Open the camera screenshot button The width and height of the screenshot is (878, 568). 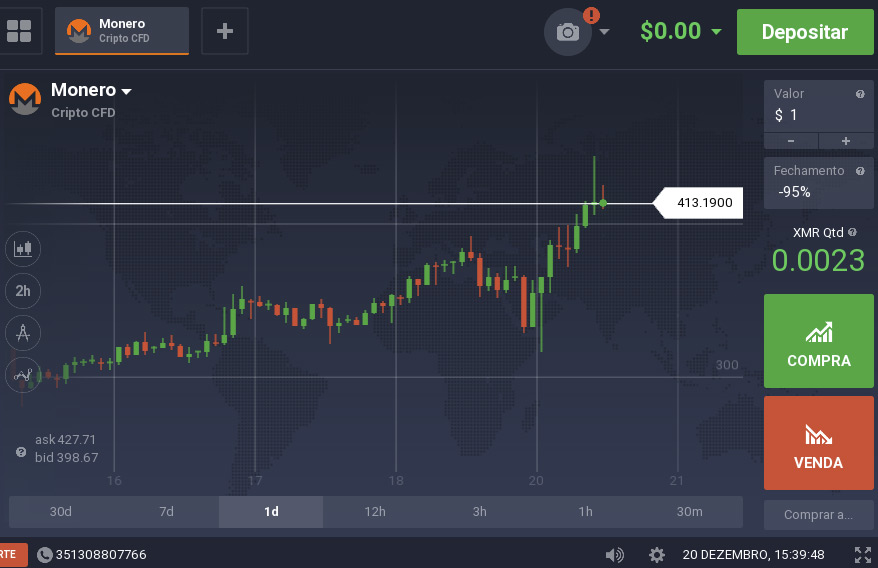[x=568, y=32]
